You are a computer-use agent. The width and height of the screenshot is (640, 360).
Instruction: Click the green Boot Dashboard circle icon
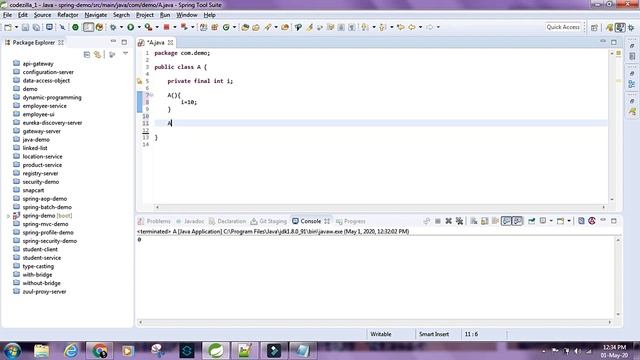click(76, 27)
